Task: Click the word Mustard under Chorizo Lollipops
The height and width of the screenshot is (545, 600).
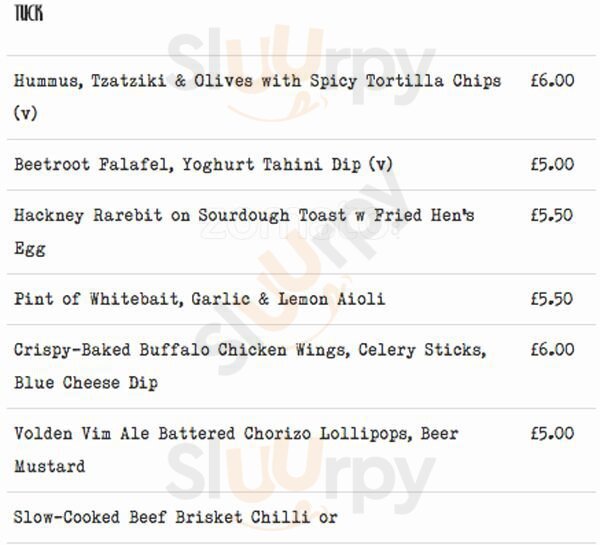Action: [49, 467]
